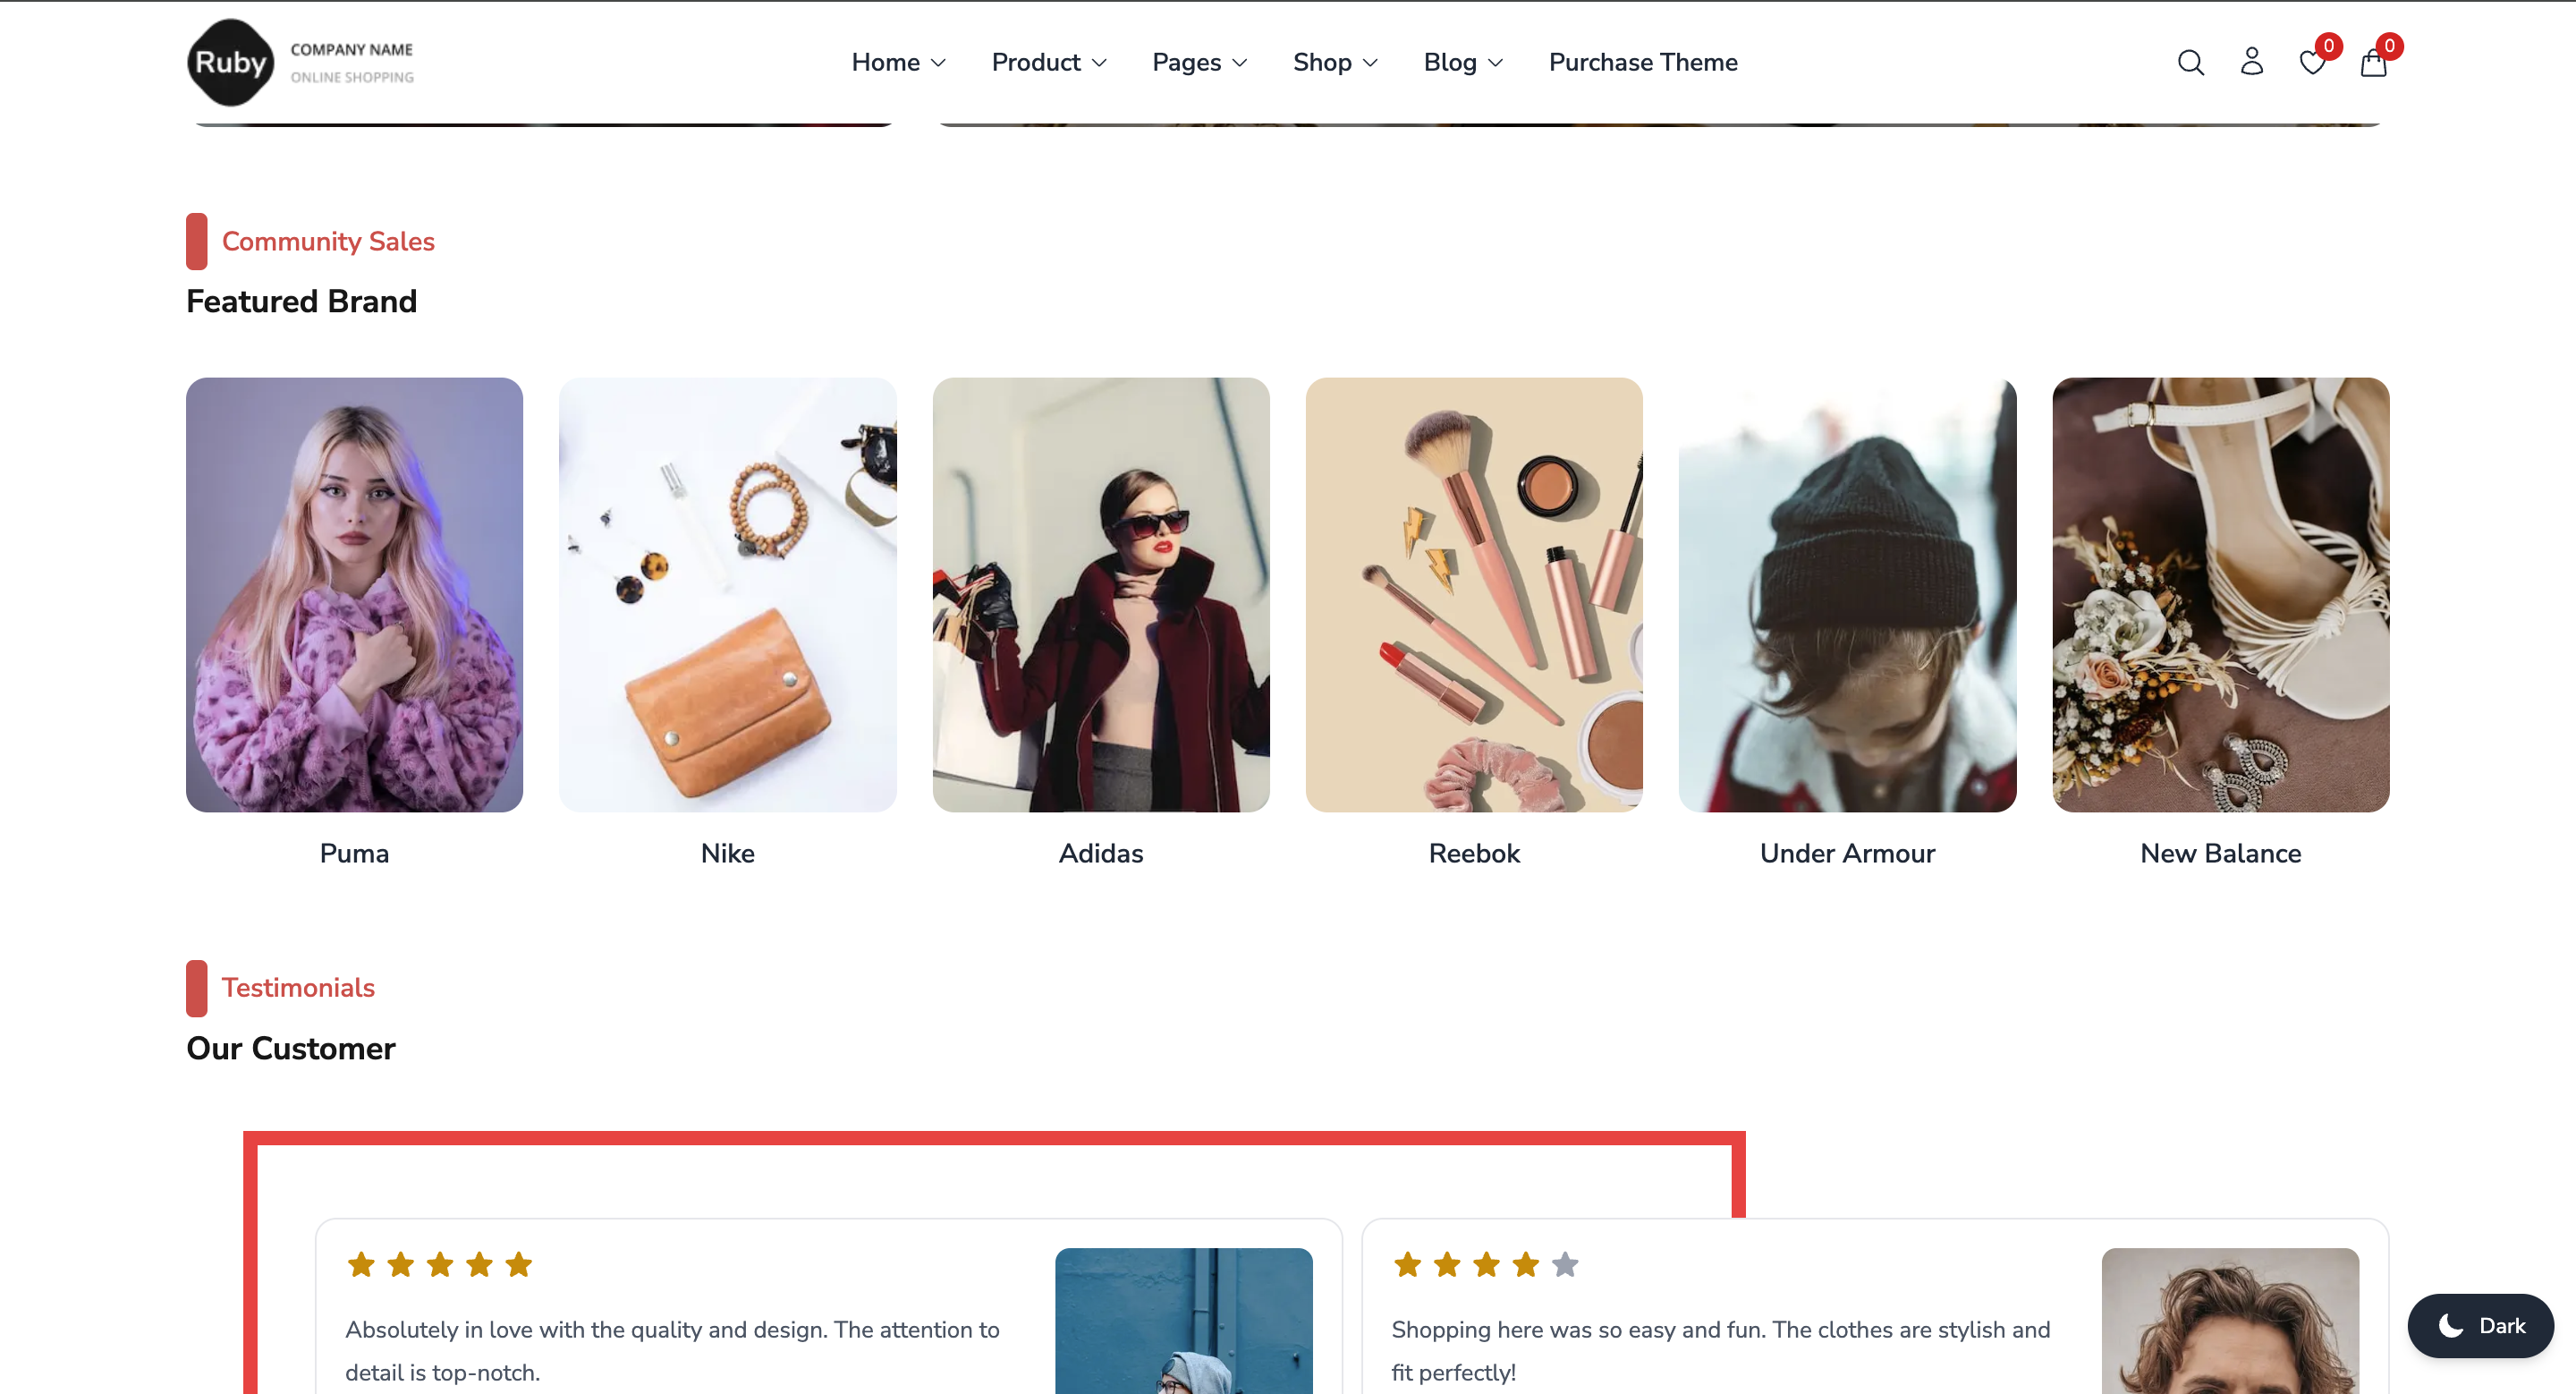Expand the Product dropdown chevron

click(x=1099, y=63)
